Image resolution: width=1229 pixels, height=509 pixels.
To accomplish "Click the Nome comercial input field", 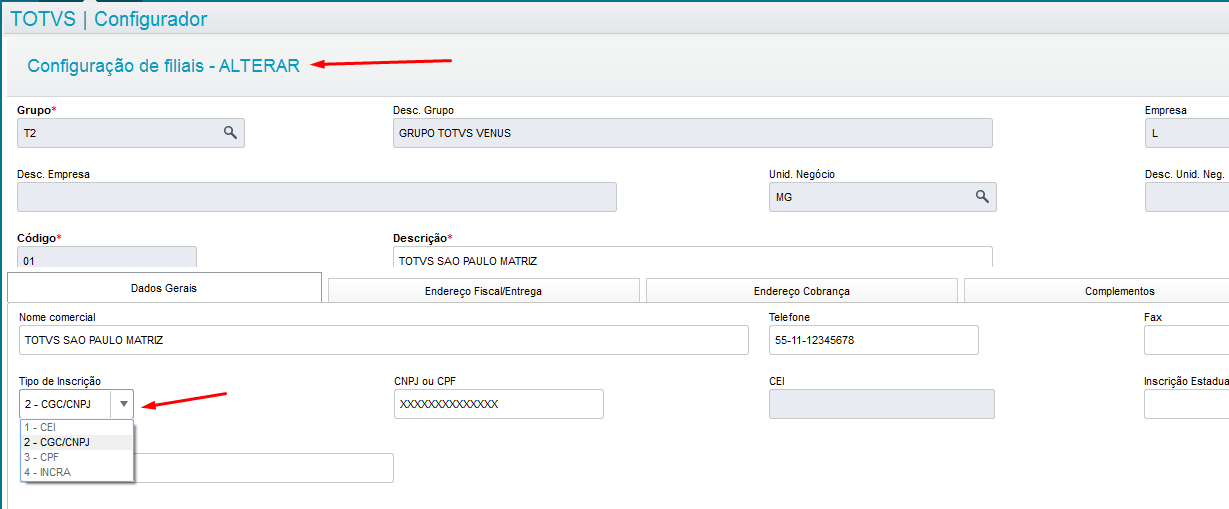I will pos(384,340).
